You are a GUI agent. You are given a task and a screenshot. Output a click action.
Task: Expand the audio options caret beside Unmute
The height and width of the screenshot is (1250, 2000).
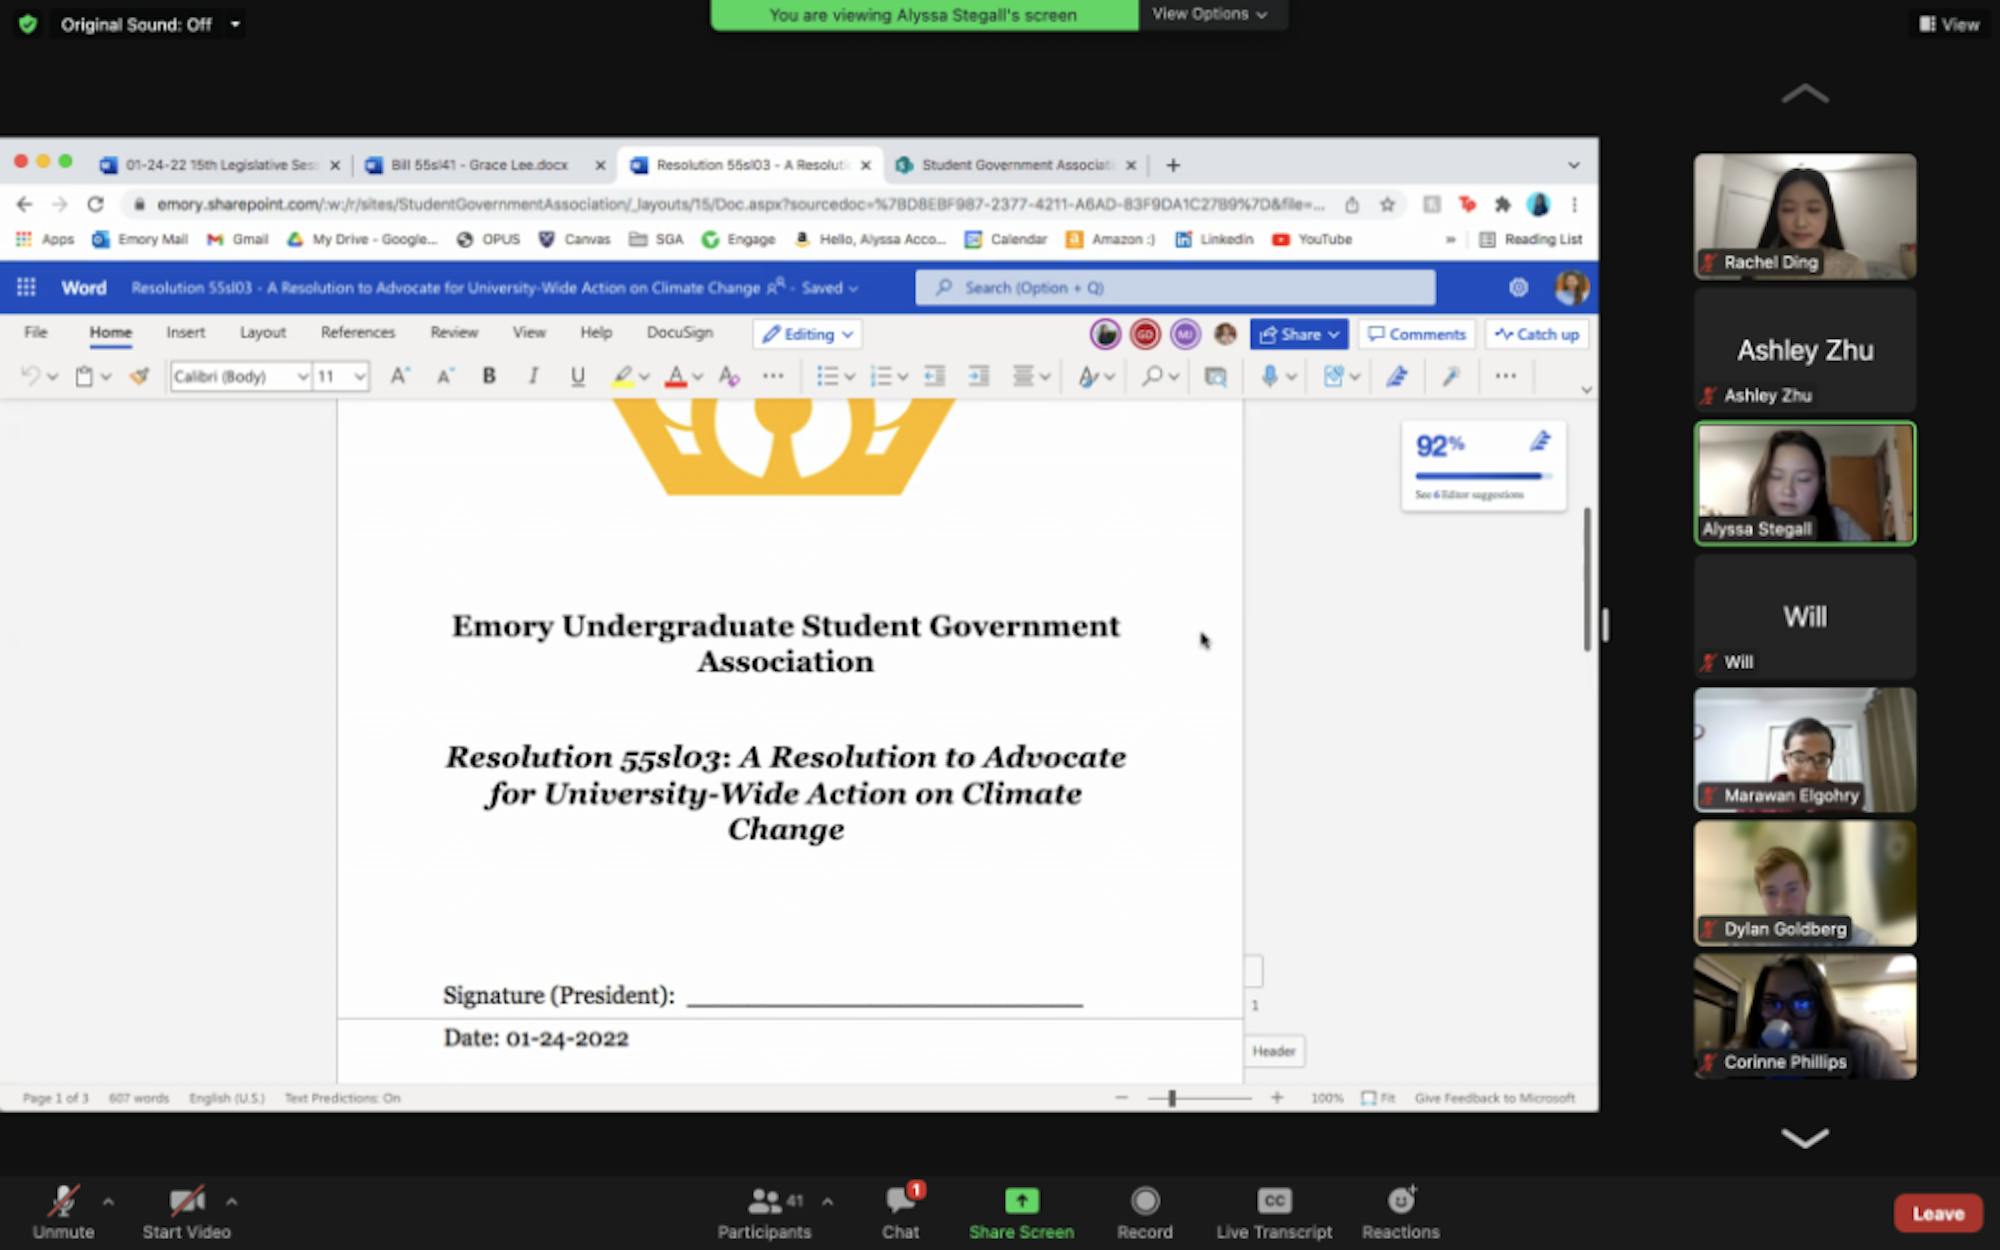108,1201
